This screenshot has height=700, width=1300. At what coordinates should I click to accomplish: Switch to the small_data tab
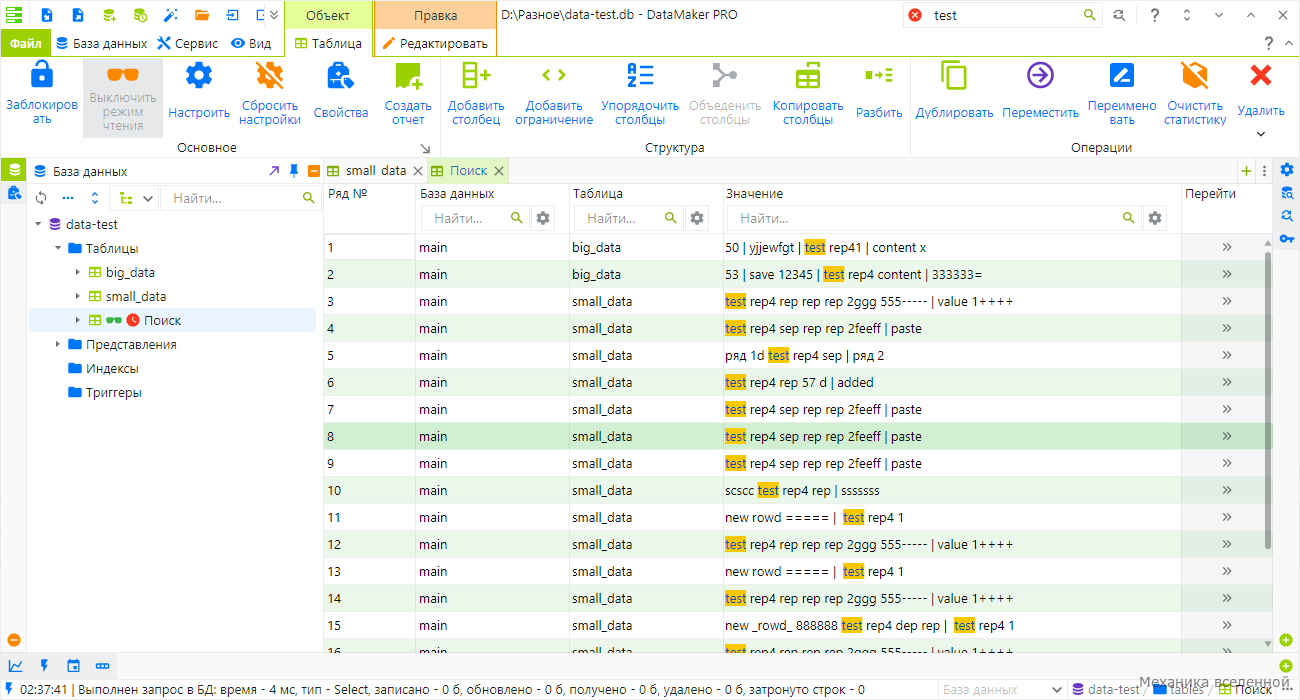point(375,171)
